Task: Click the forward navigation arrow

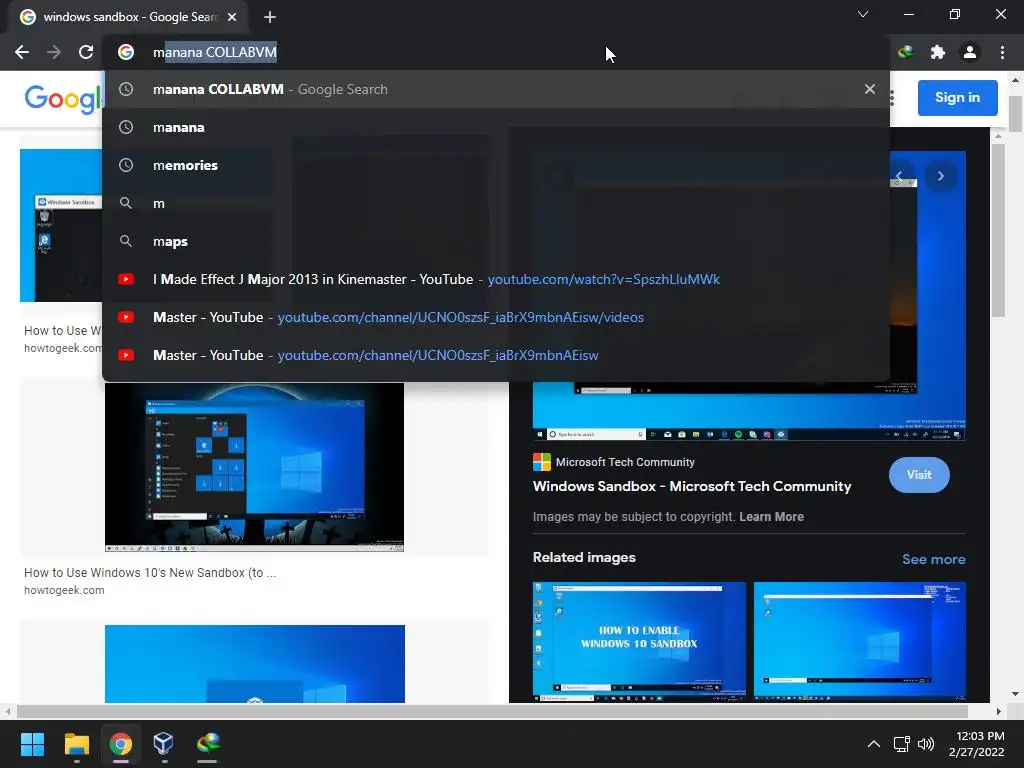Action: click(54, 52)
